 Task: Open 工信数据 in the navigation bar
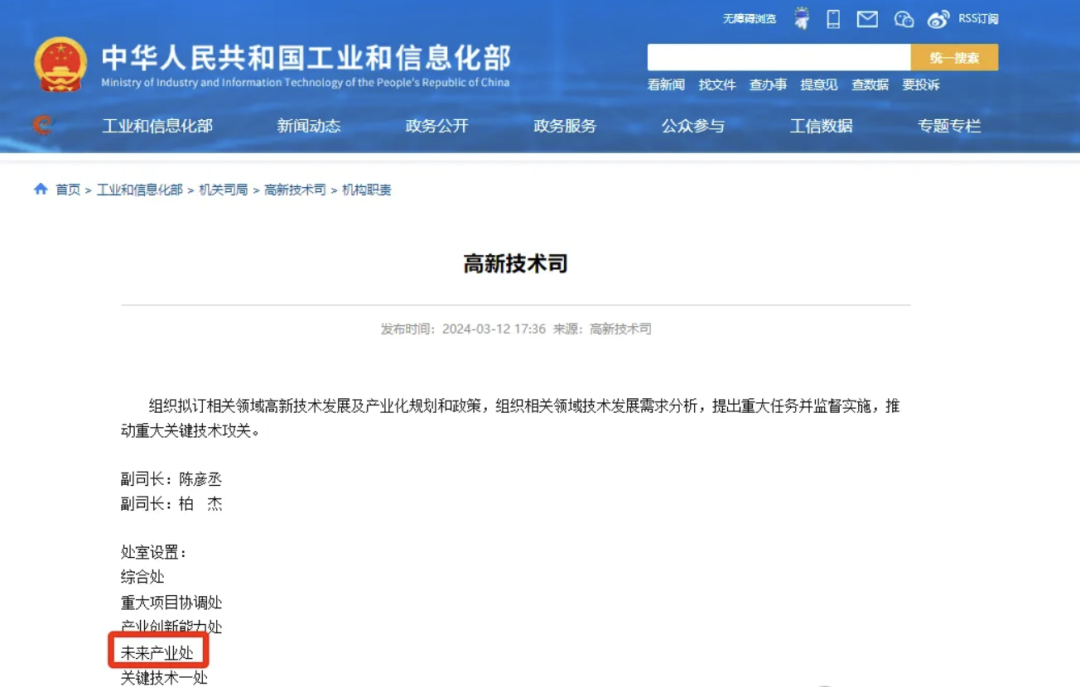[821, 126]
